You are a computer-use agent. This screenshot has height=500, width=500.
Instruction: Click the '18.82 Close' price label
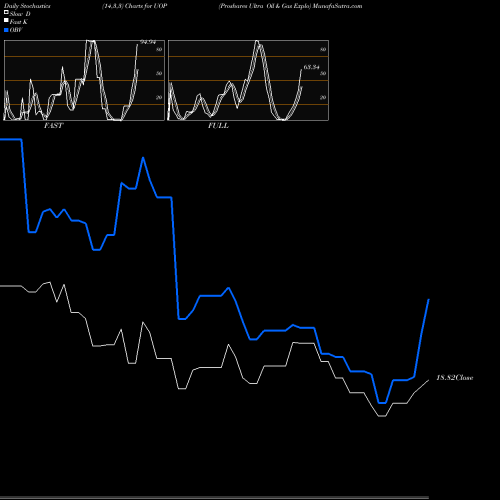click(x=455, y=378)
